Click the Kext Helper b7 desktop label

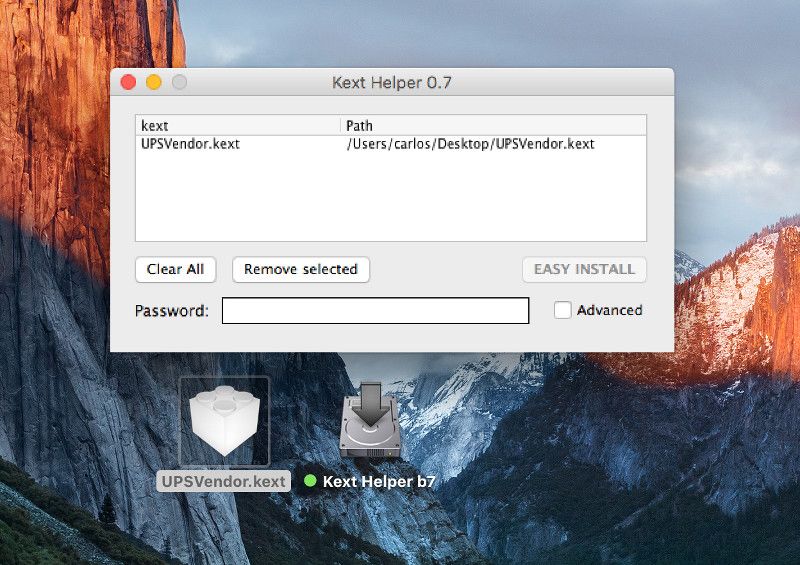pos(379,481)
